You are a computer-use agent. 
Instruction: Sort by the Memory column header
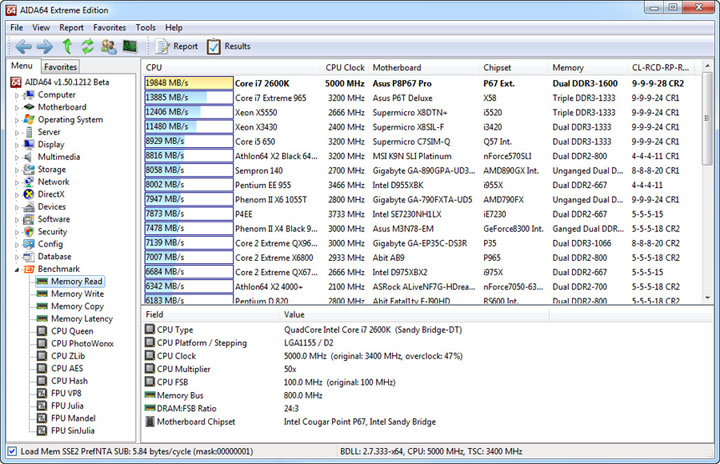click(587, 68)
